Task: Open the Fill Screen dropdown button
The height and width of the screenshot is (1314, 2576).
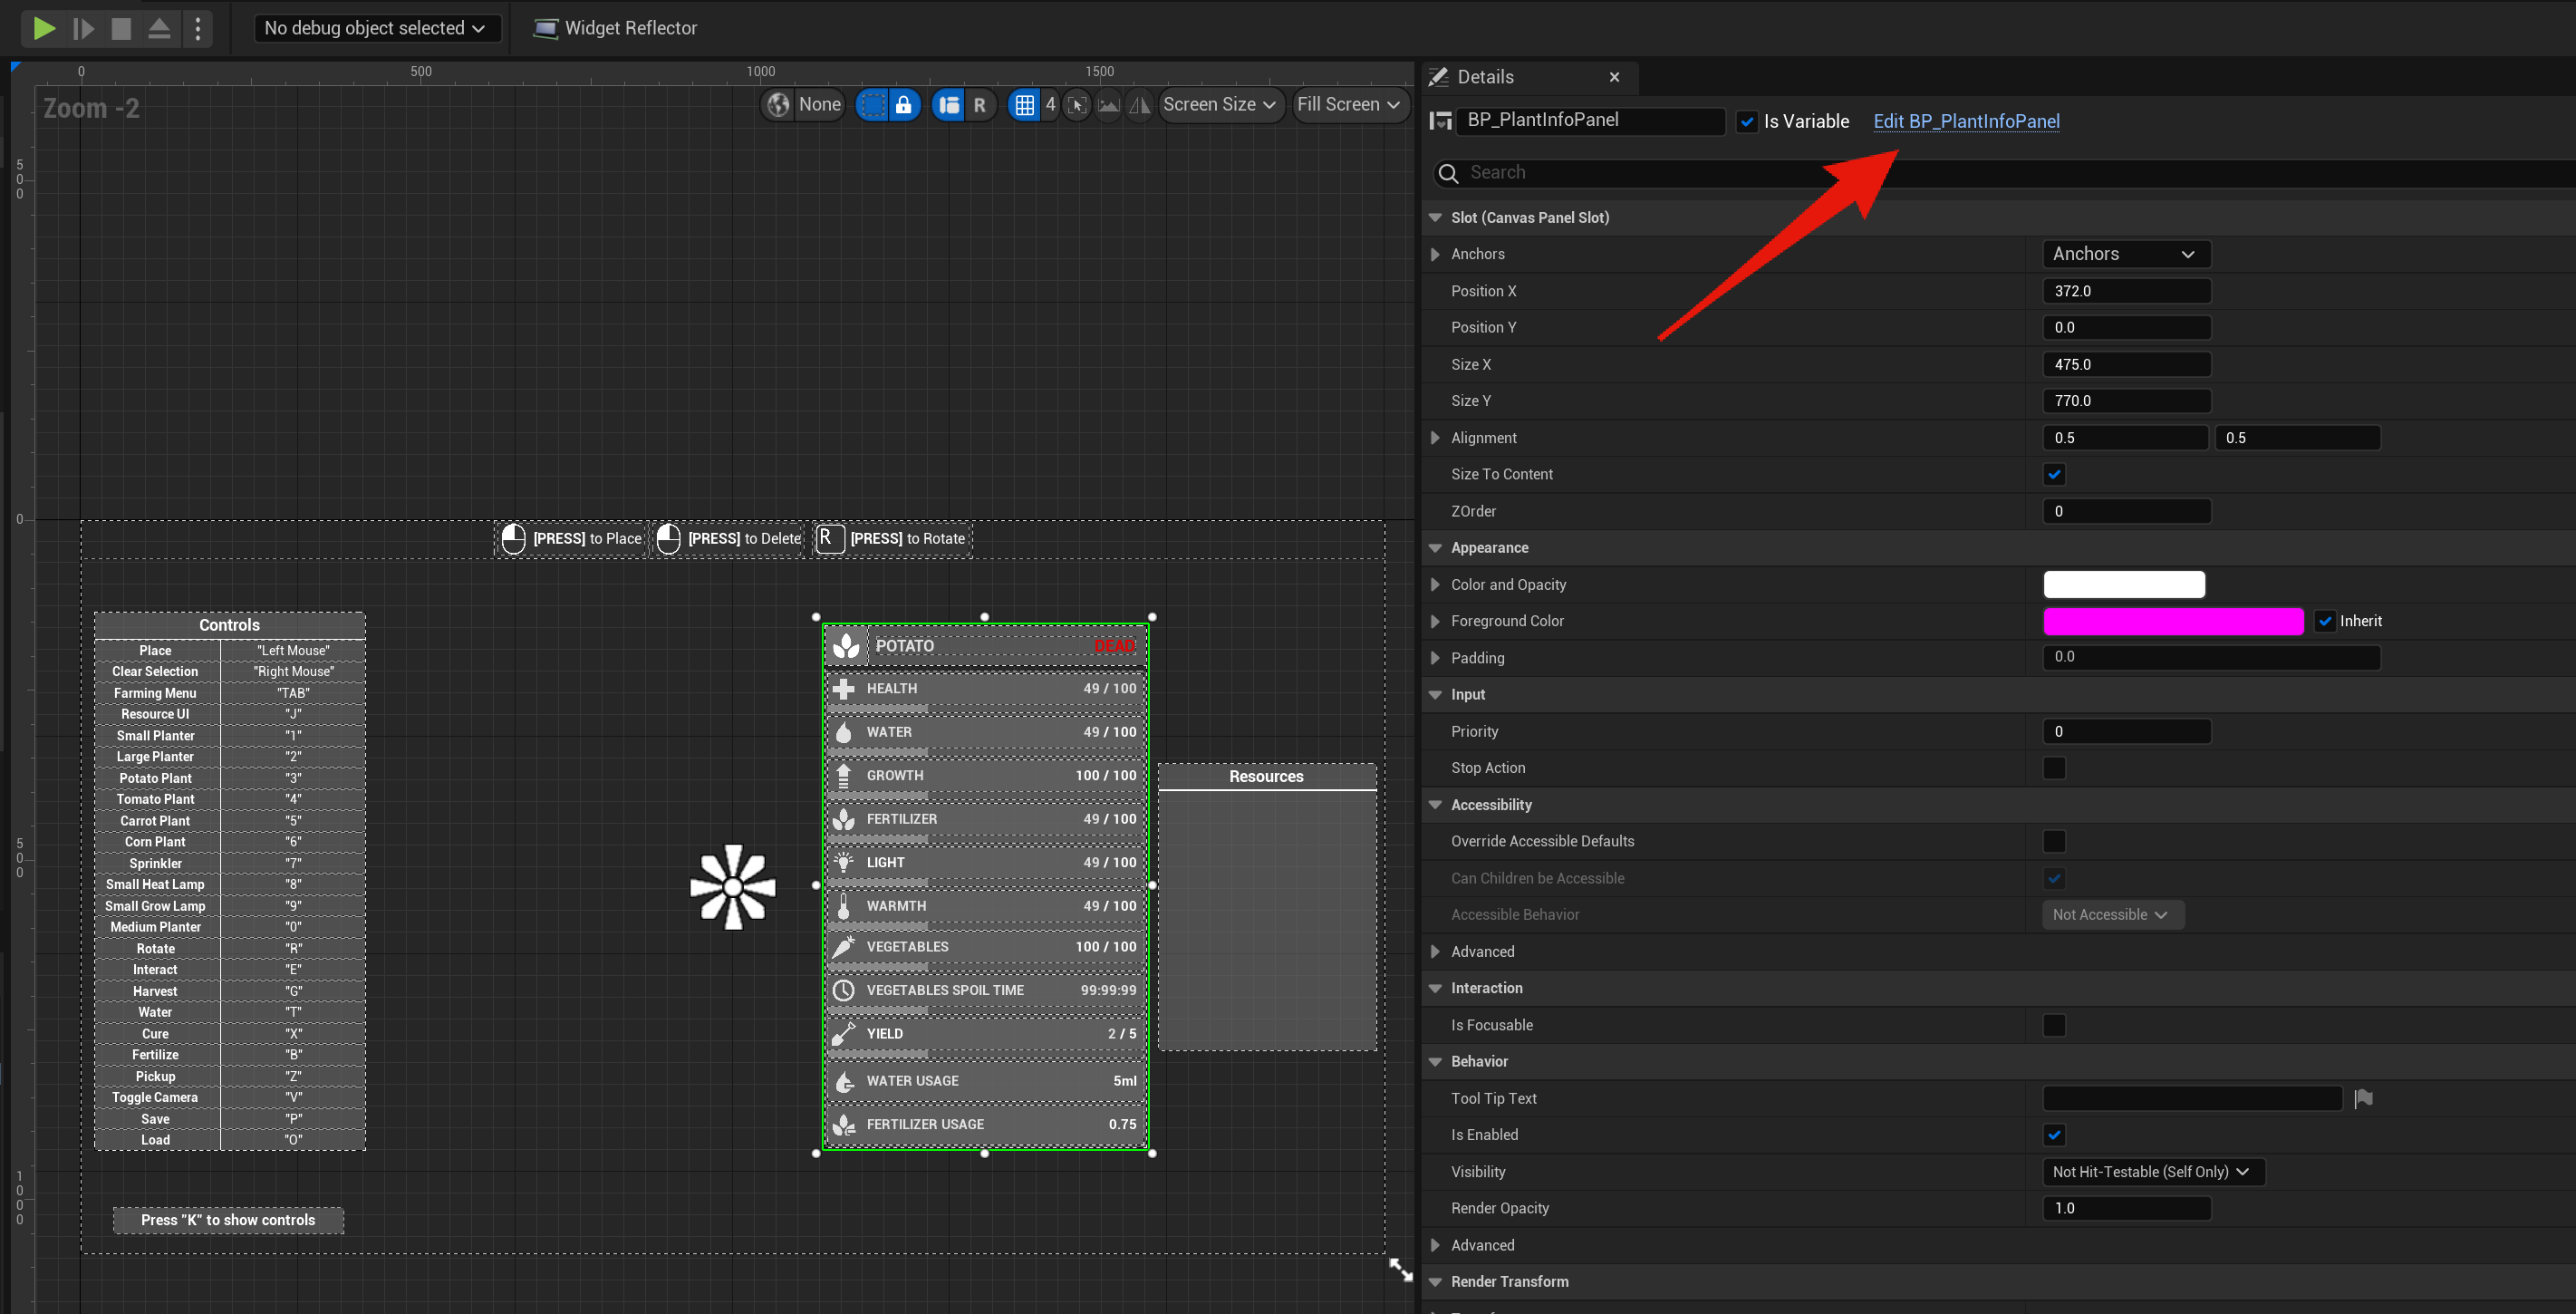Action: [x=1349, y=104]
